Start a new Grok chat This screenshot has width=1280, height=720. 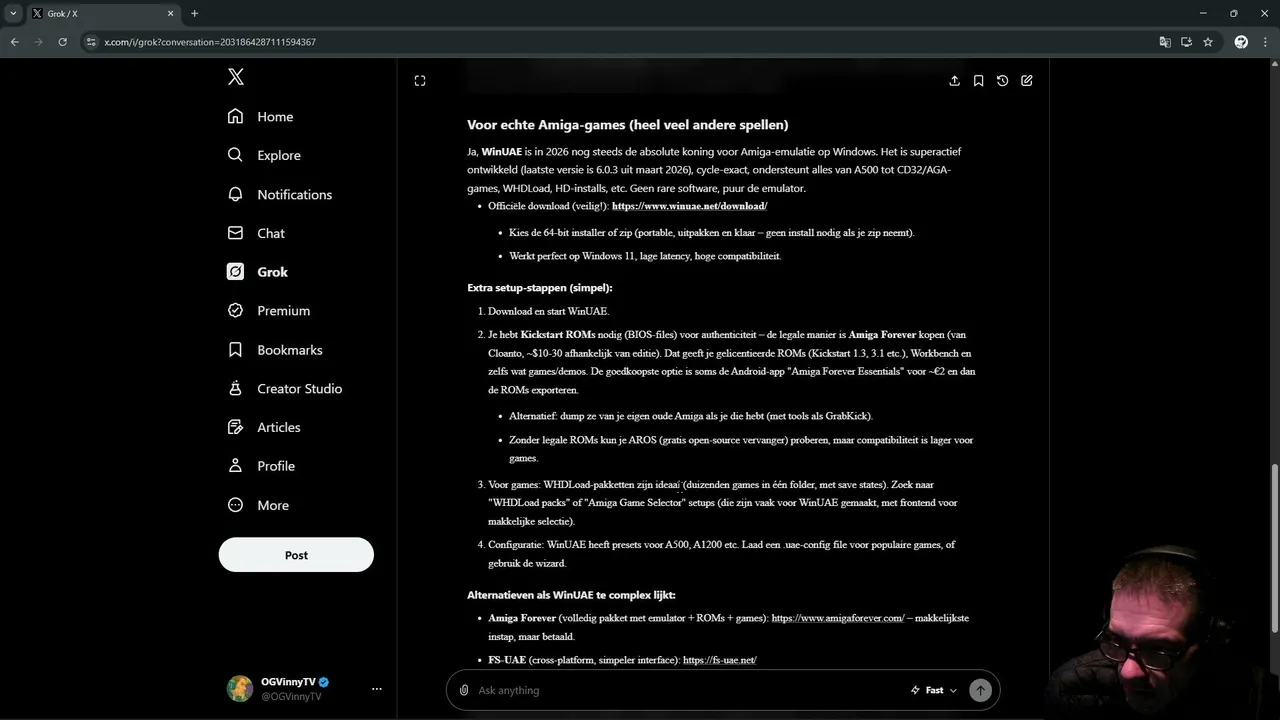pyautogui.click(x=1027, y=81)
